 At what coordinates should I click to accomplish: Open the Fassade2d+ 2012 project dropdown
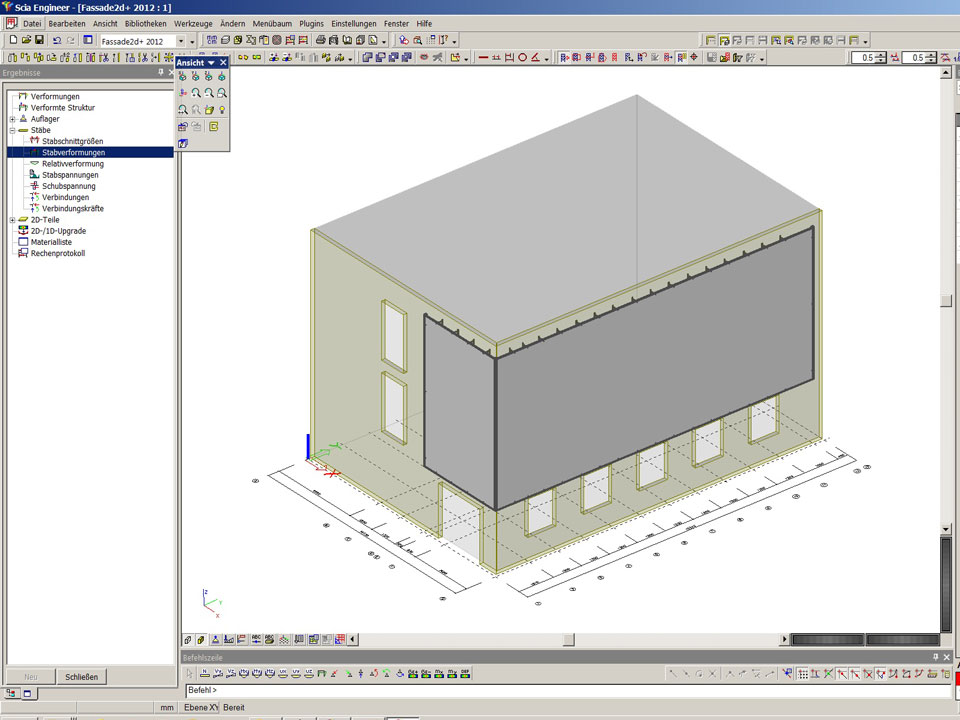point(180,41)
